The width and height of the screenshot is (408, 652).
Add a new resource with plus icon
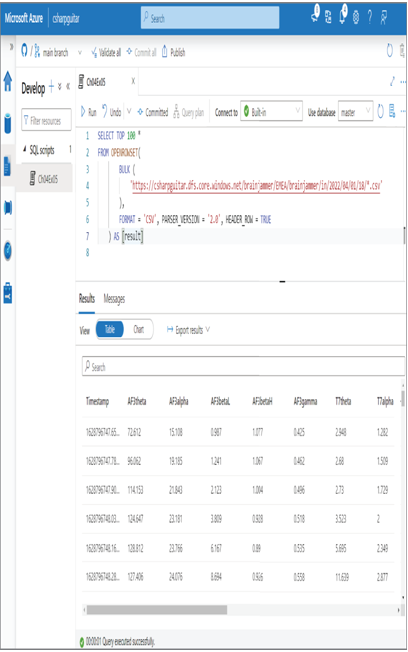(x=52, y=86)
